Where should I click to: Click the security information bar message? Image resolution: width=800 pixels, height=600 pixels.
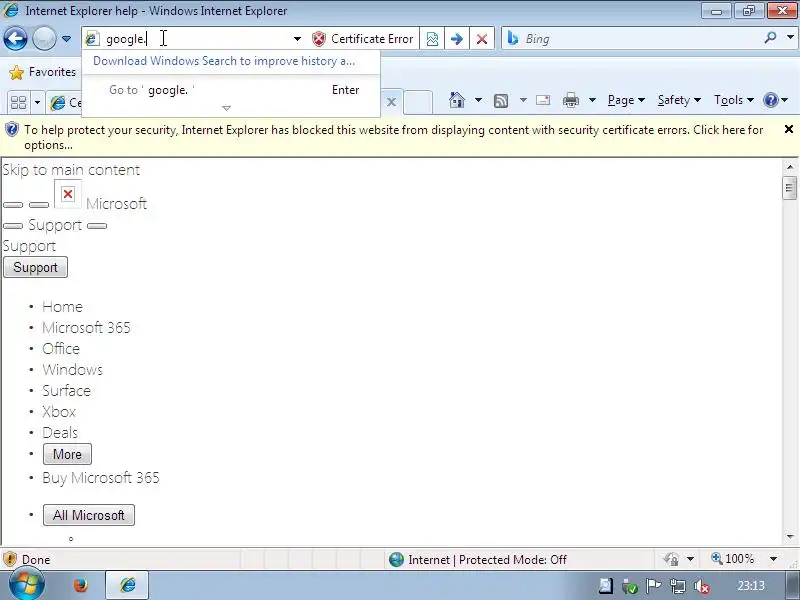(393, 137)
